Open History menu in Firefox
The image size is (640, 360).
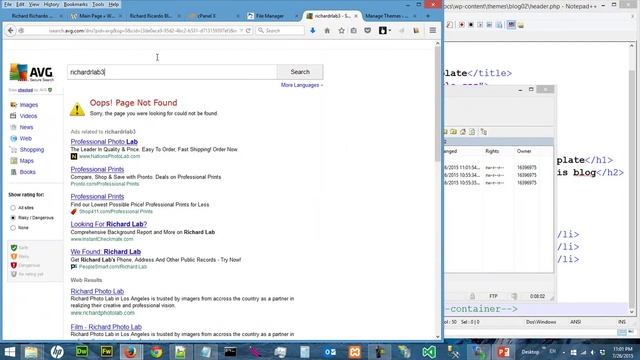pyautogui.click(x=51, y=4)
